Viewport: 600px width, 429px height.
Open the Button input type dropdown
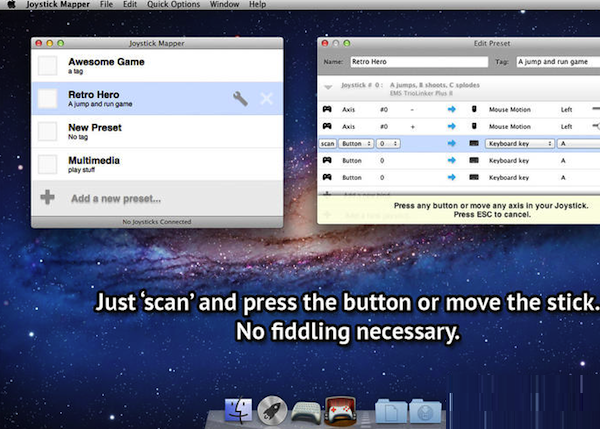click(356, 144)
